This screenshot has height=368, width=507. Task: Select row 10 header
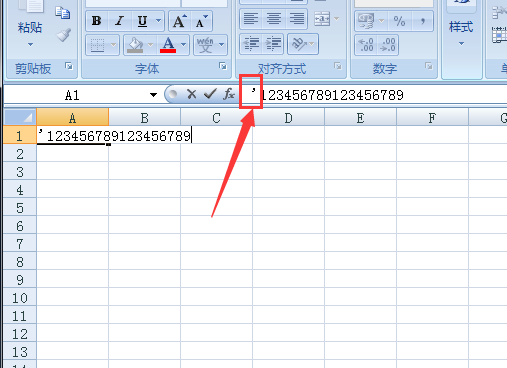click(x=20, y=298)
